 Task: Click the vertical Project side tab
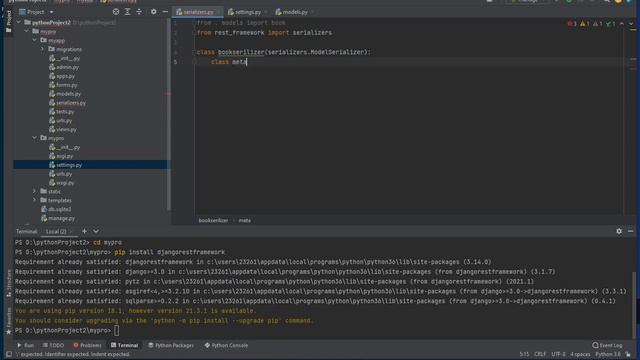tap(9, 21)
